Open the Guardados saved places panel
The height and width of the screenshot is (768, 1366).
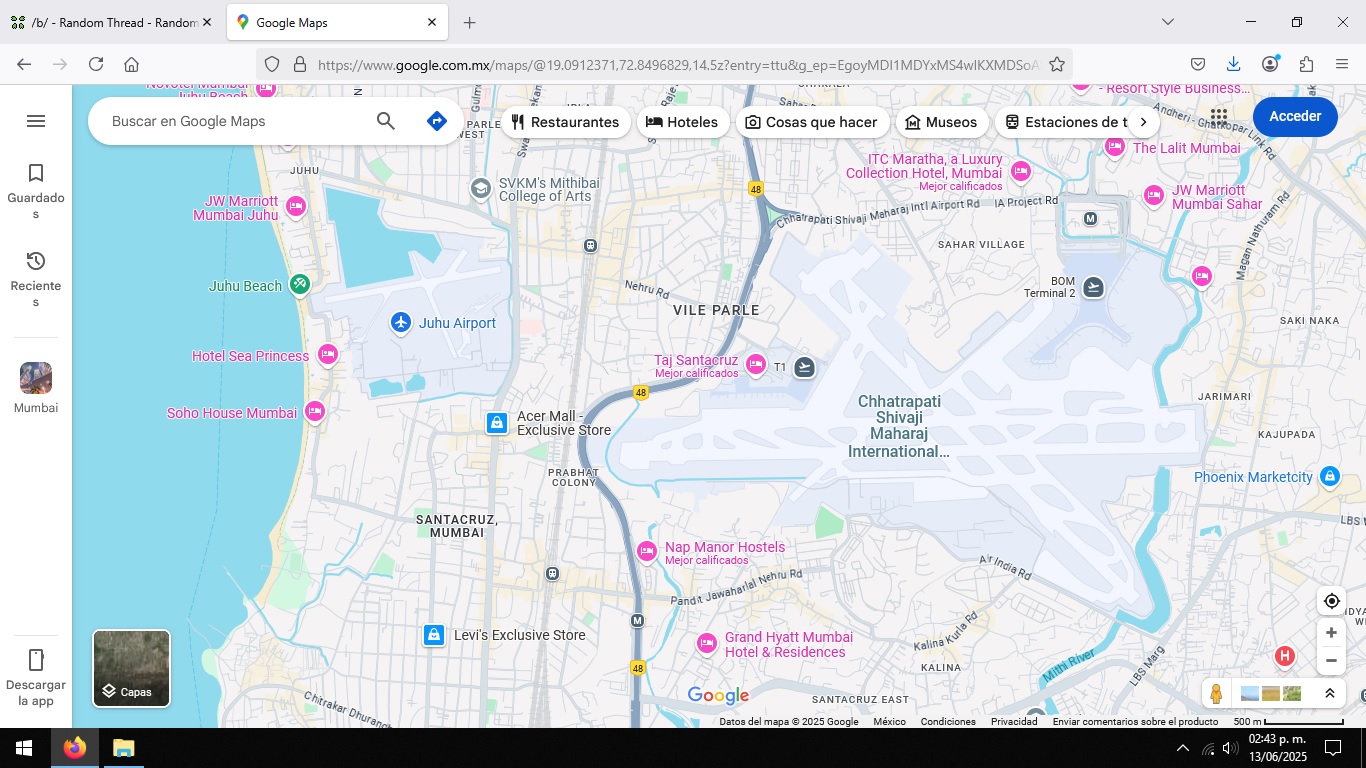[36, 192]
